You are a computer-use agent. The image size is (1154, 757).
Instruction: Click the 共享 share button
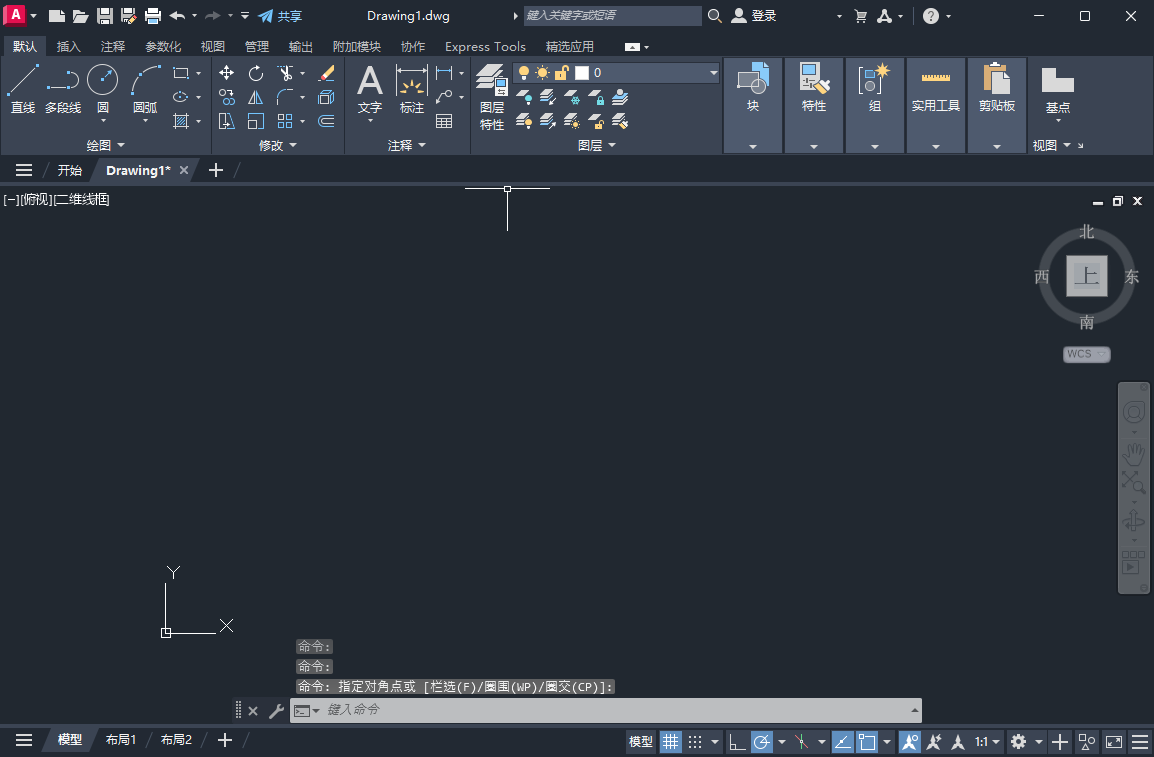(280, 16)
